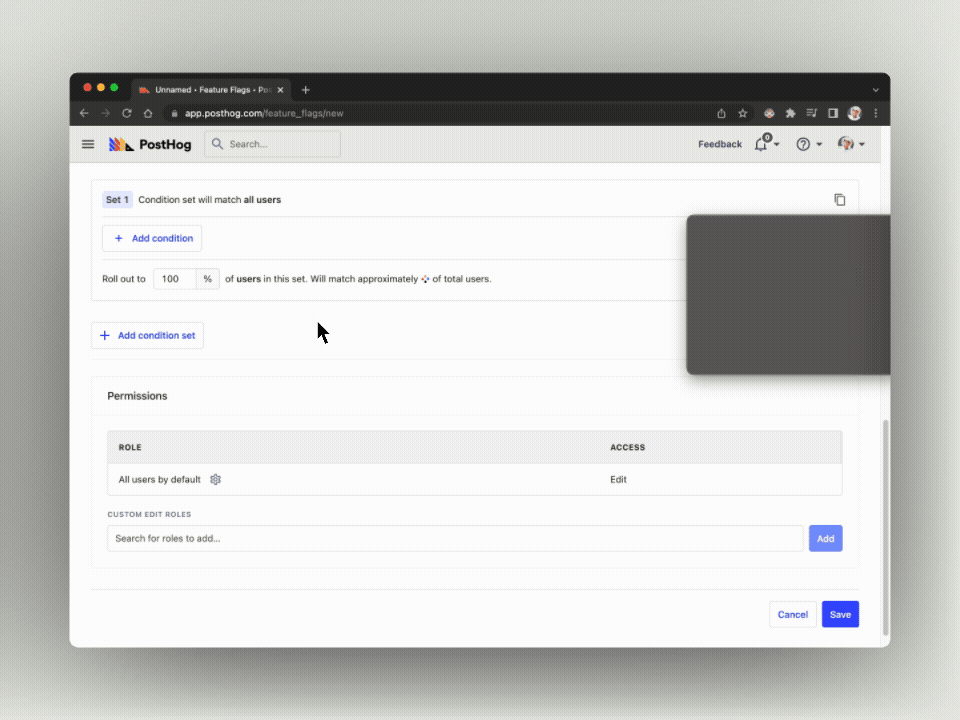The height and width of the screenshot is (720, 960).
Task: Click the Feedback link
Action: (x=719, y=144)
